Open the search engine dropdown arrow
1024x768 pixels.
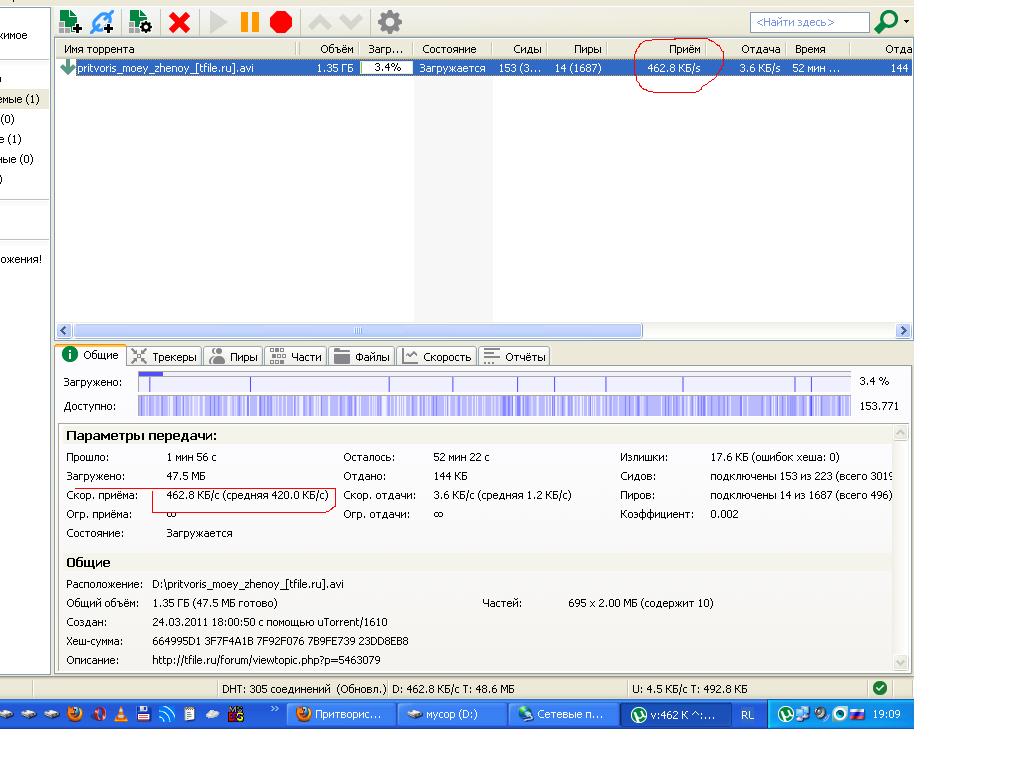[906, 21]
